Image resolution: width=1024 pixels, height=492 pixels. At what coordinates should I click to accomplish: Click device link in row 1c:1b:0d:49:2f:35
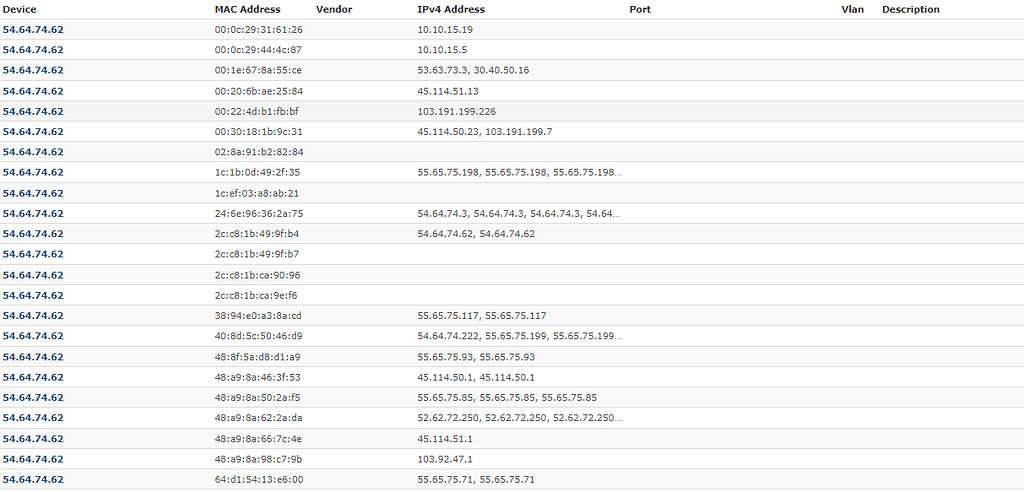click(x=33, y=172)
